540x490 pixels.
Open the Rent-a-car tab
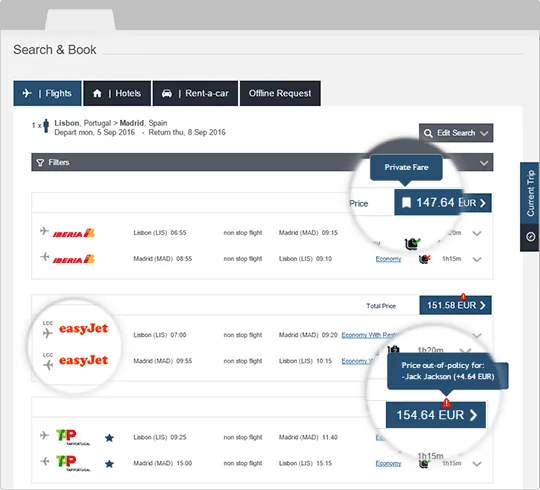point(195,93)
